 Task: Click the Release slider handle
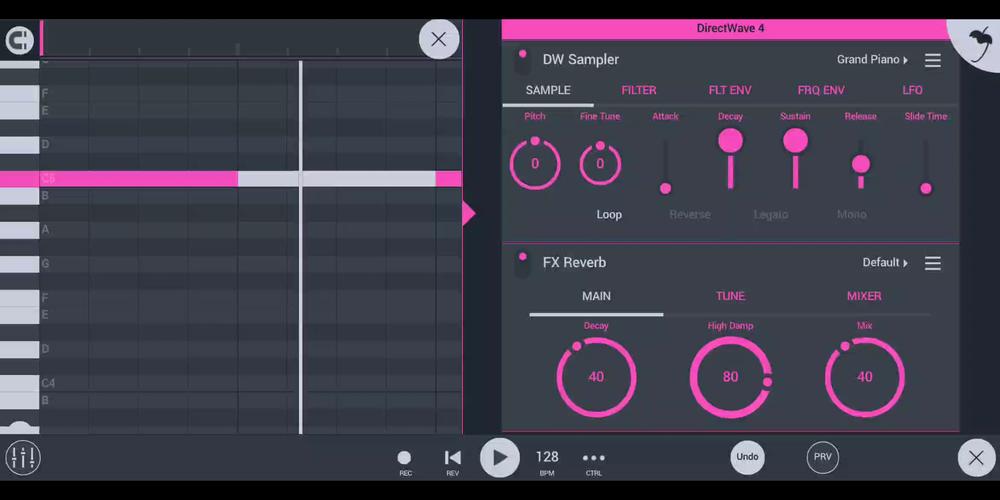click(860, 165)
